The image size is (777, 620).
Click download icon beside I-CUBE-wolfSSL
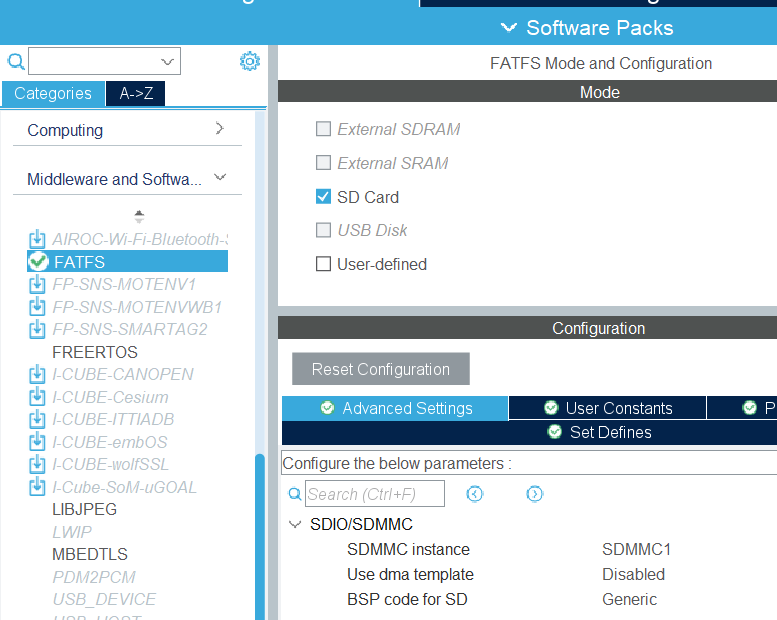[37, 464]
